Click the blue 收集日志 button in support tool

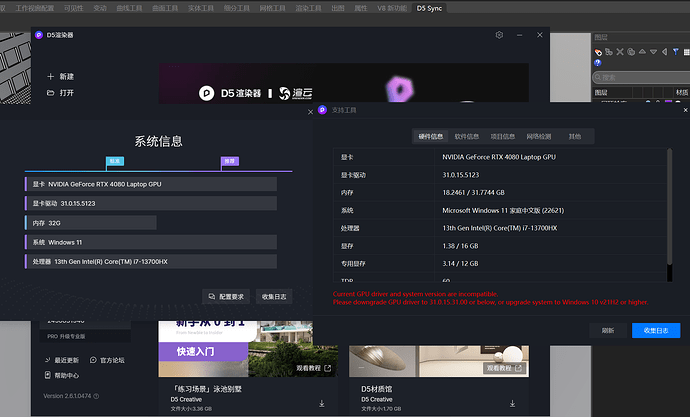656,330
